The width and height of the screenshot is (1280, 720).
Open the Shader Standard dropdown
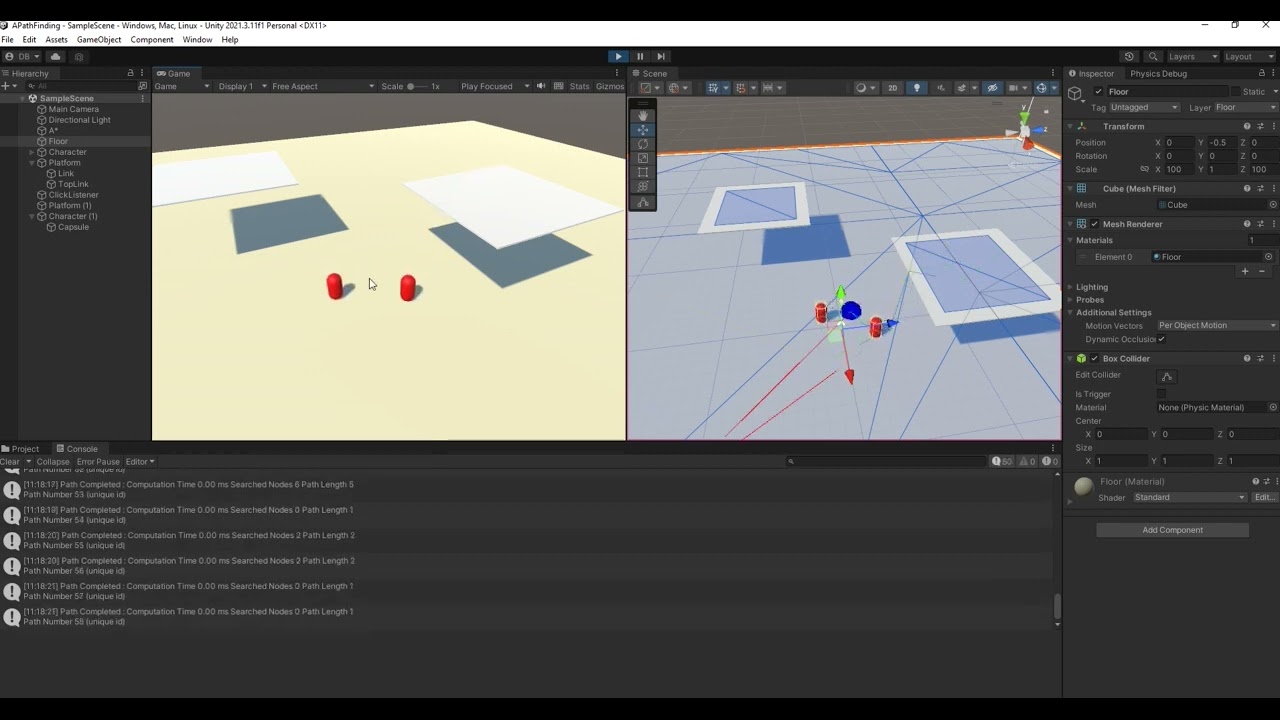coord(1190,497)
